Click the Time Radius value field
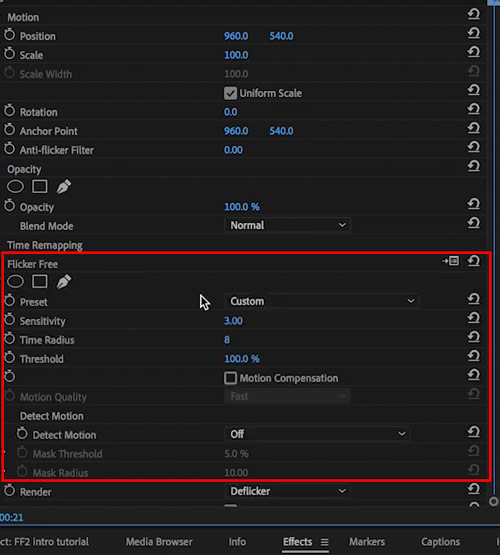Screen dimensions: 500x555 [x=227, y=340]
